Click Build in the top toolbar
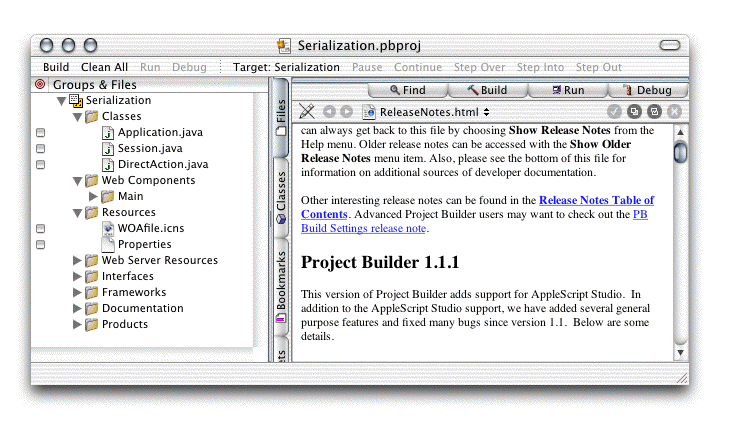 [56, 67]
